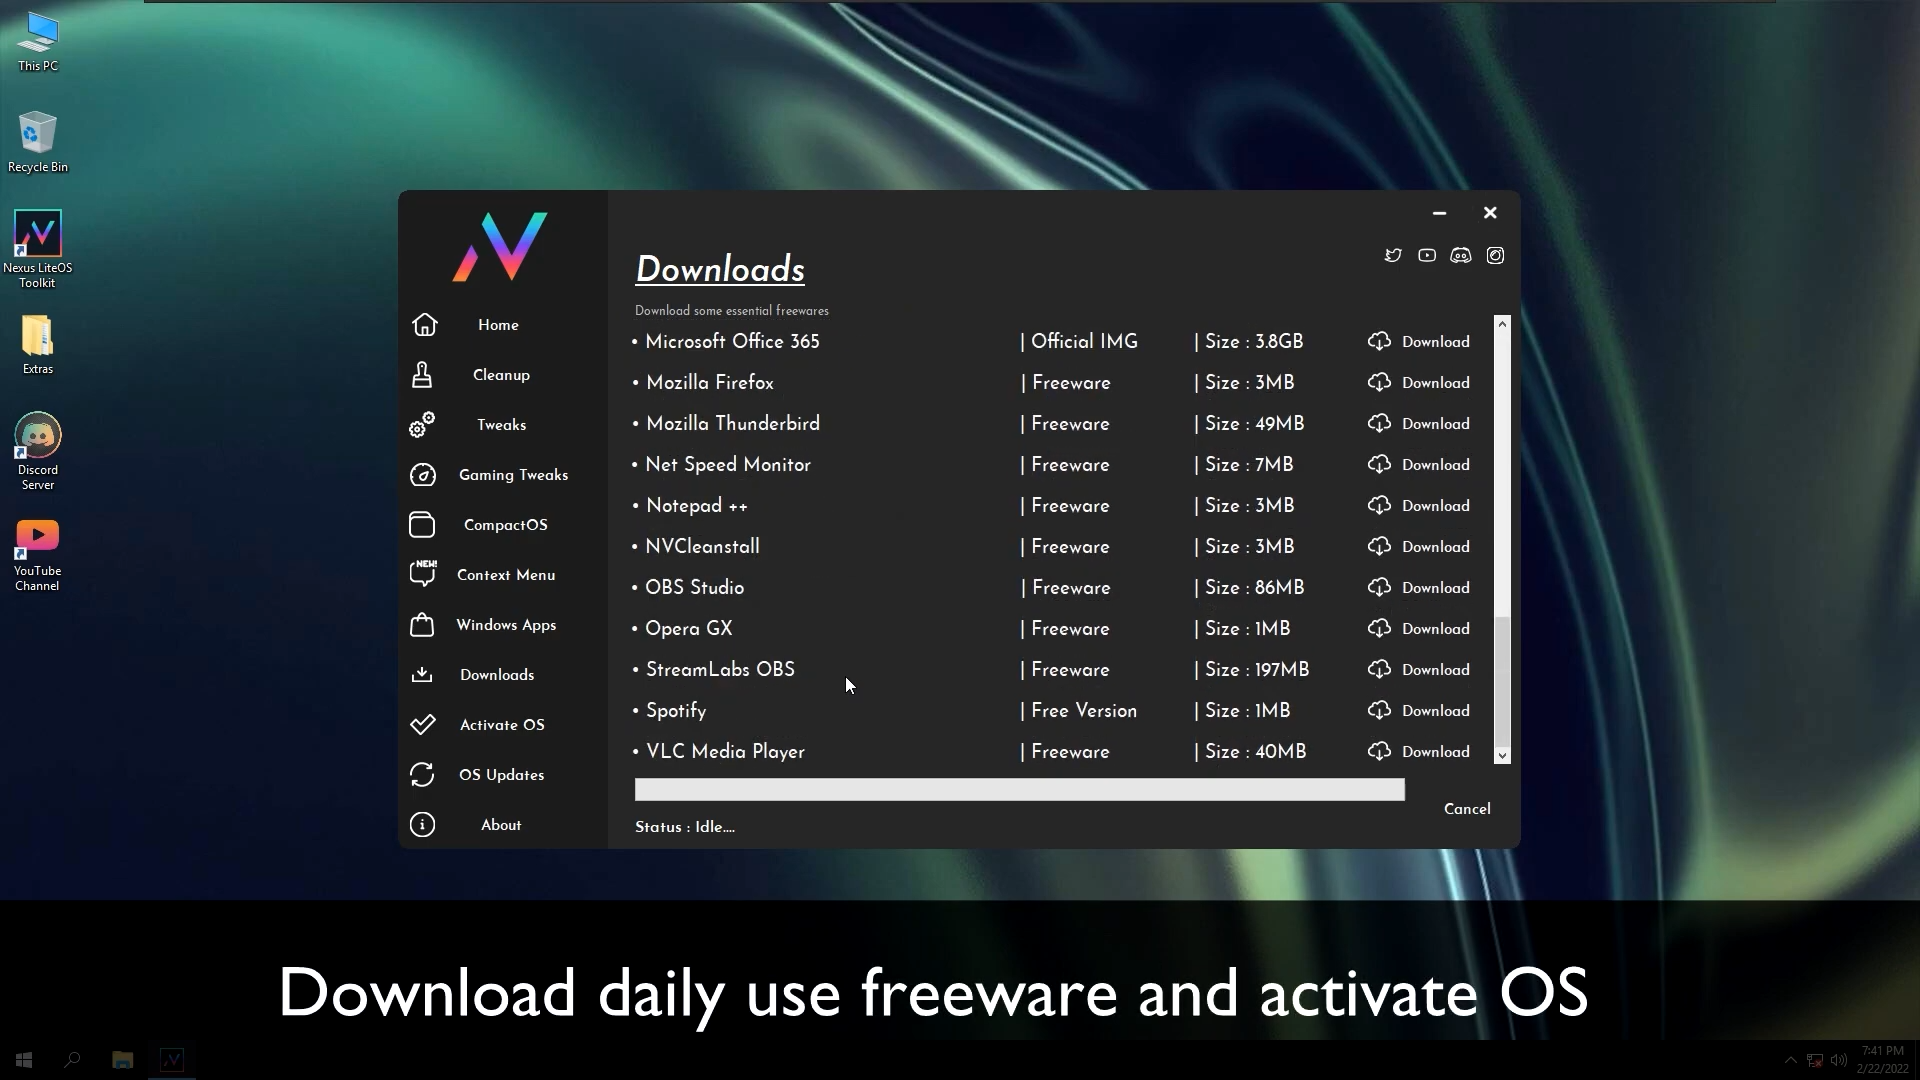This screenshot has height=1080, width=1920.
Task: Open the YouTube icon in header
Action: point(1427,256)
